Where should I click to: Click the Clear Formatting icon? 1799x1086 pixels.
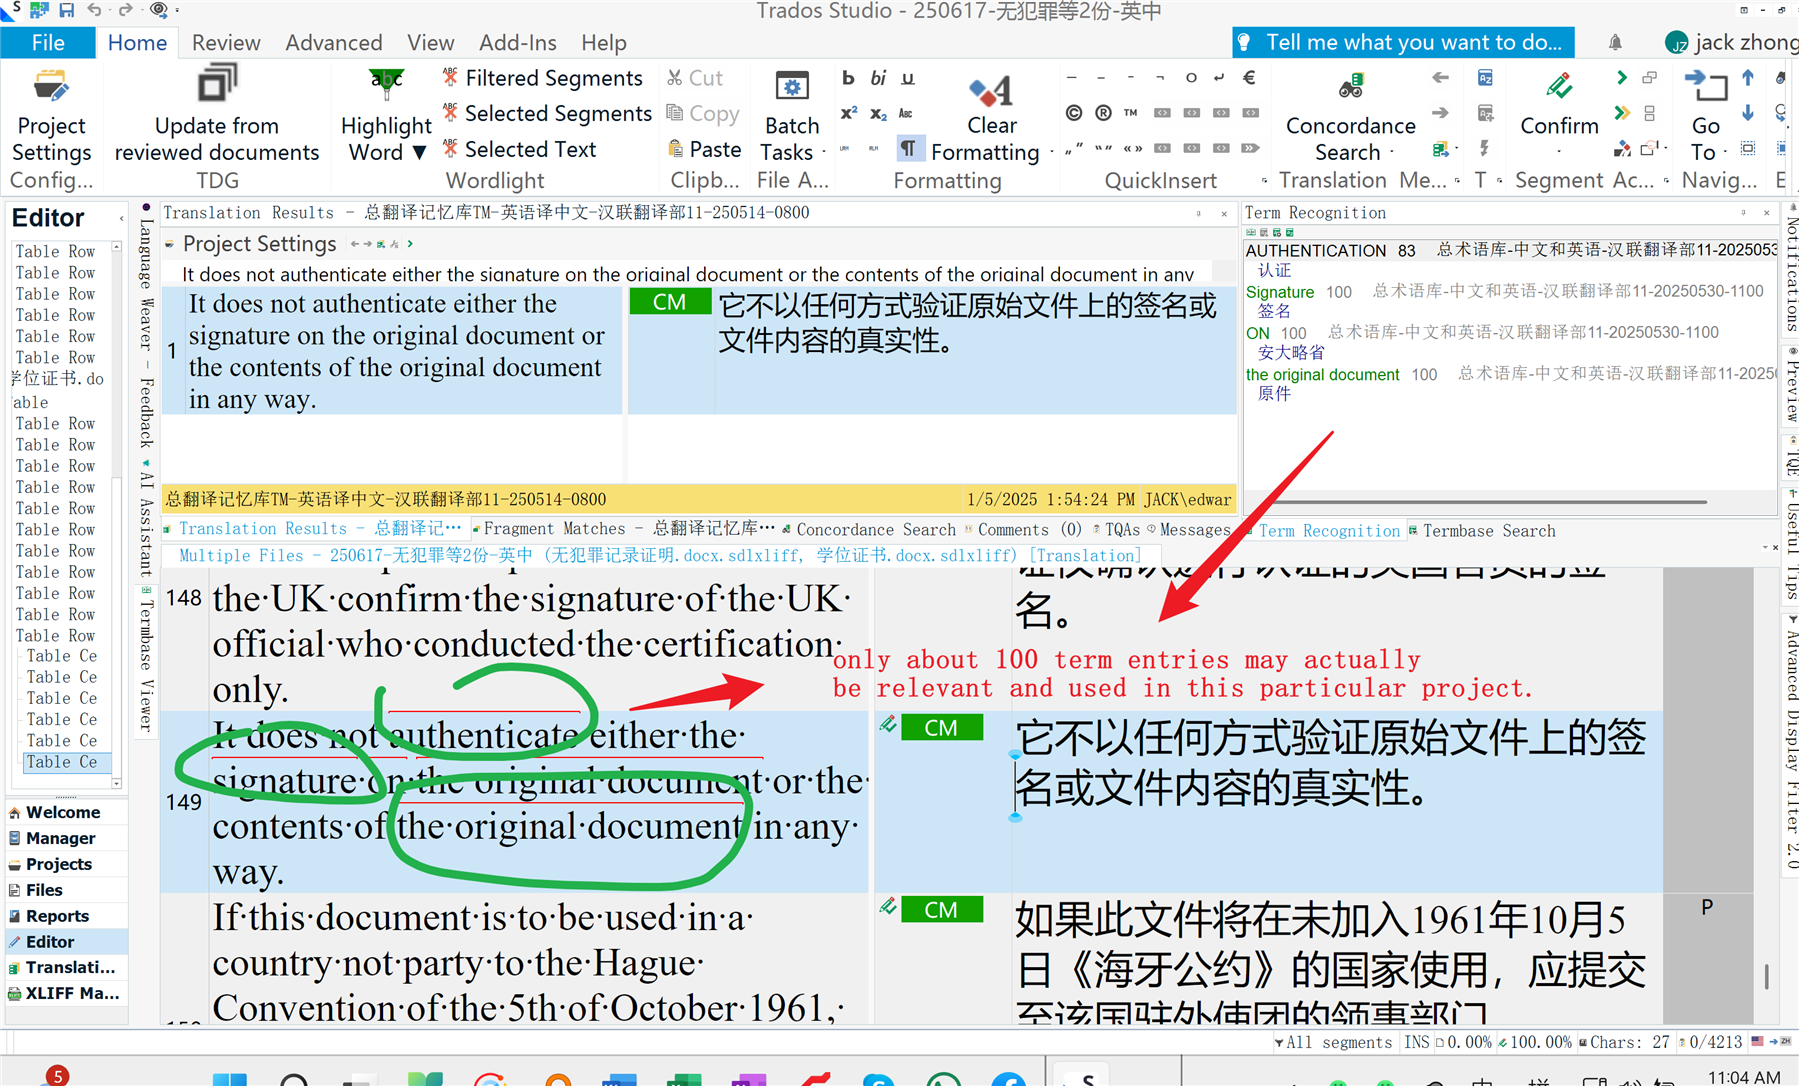click(x=991, y=91)
